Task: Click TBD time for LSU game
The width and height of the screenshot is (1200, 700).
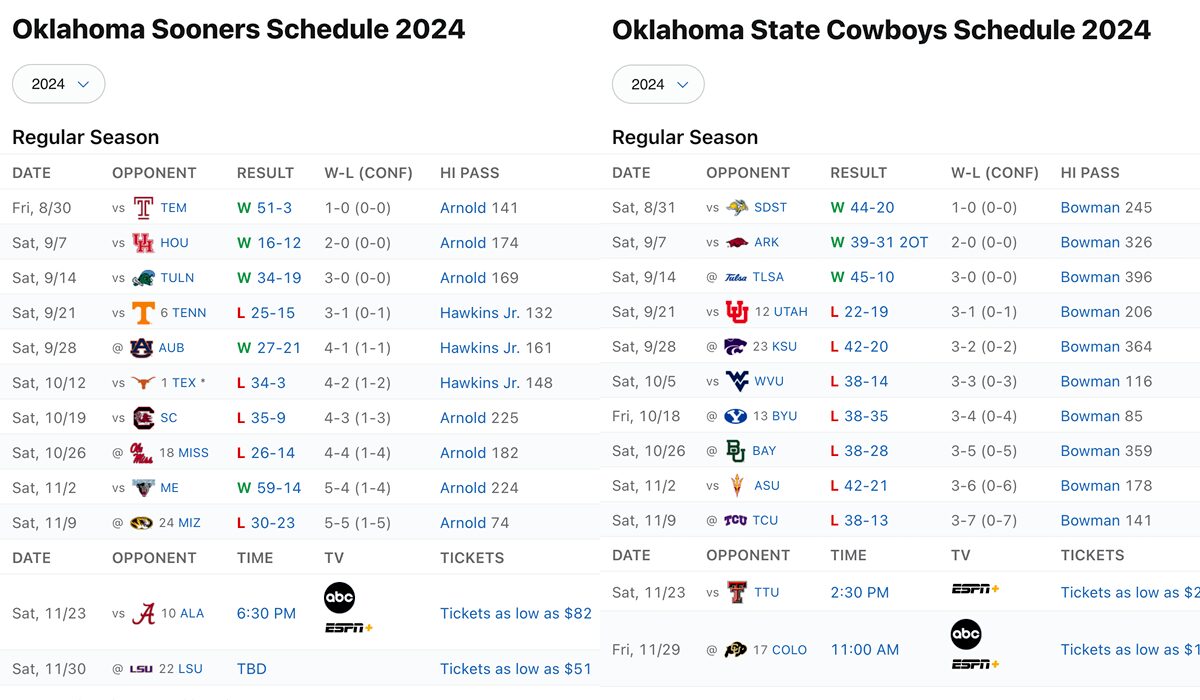Action: pyautogui.click(x=252, y=668)
